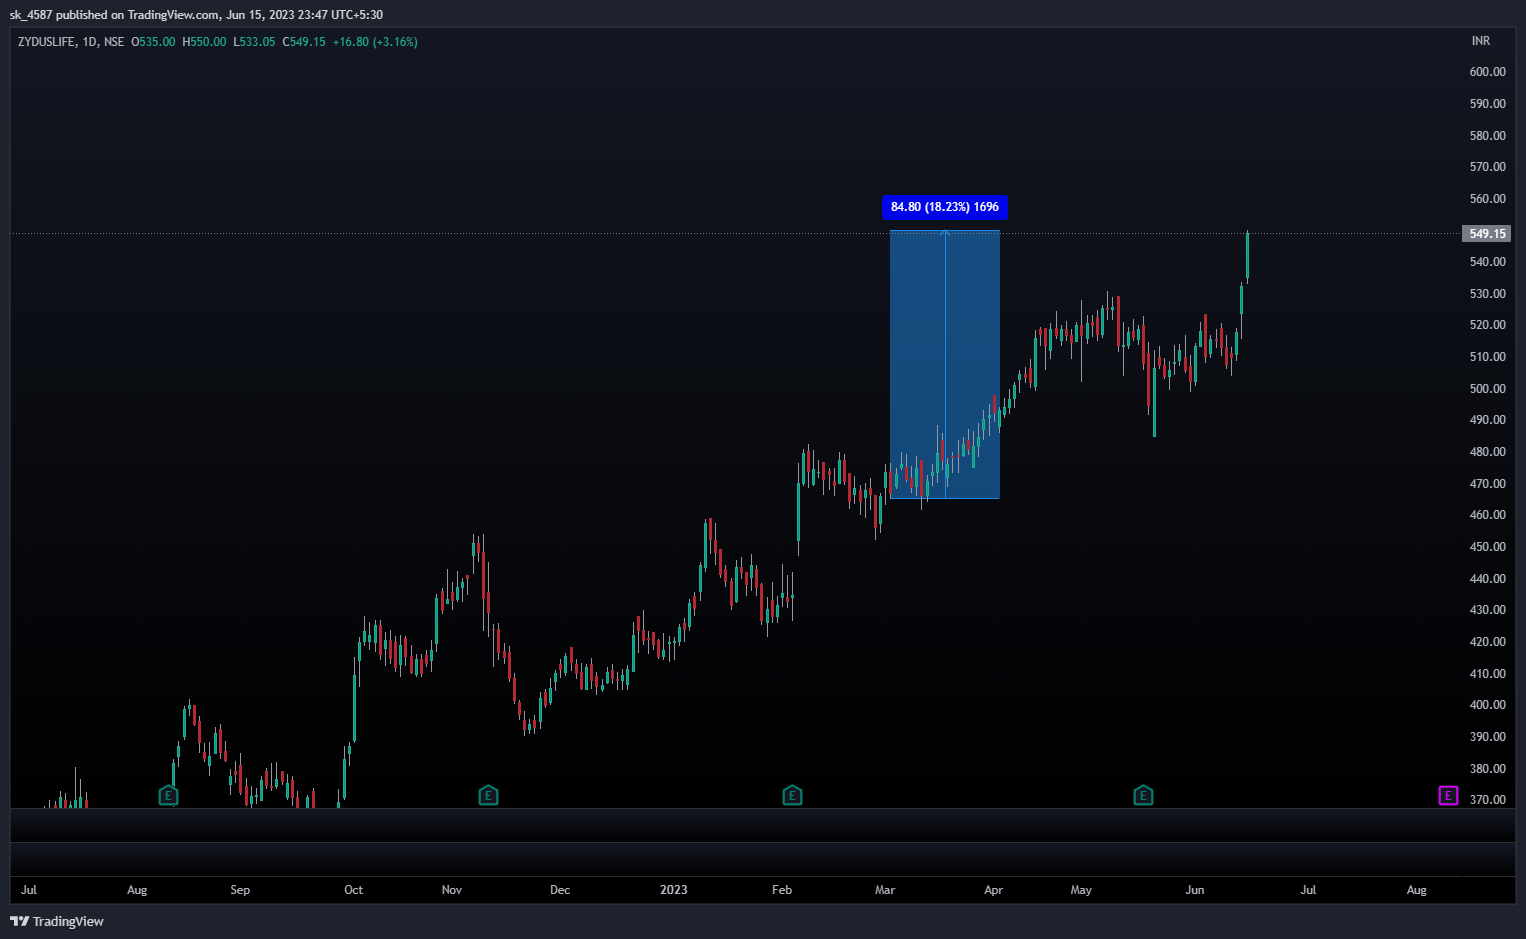The height and width of the screenshot is (939, 1526).
Task: Click the 570.00 price axis label
Action: click(1487, 167)
